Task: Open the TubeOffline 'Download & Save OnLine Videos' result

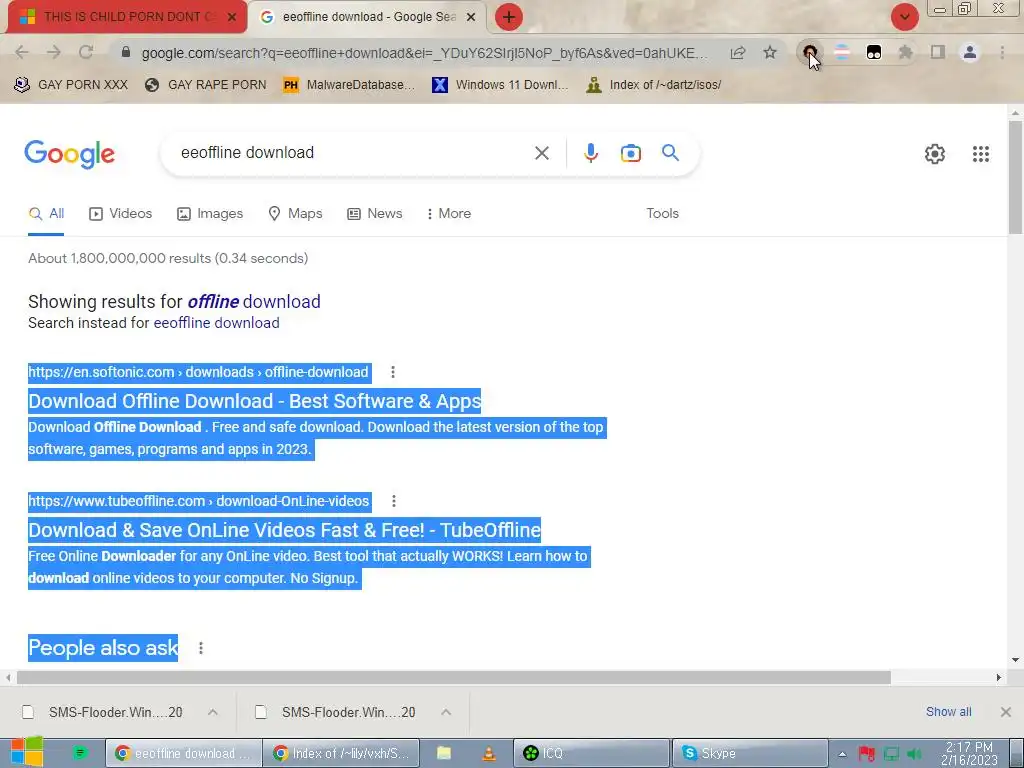Action: click(x=285, y=530)
